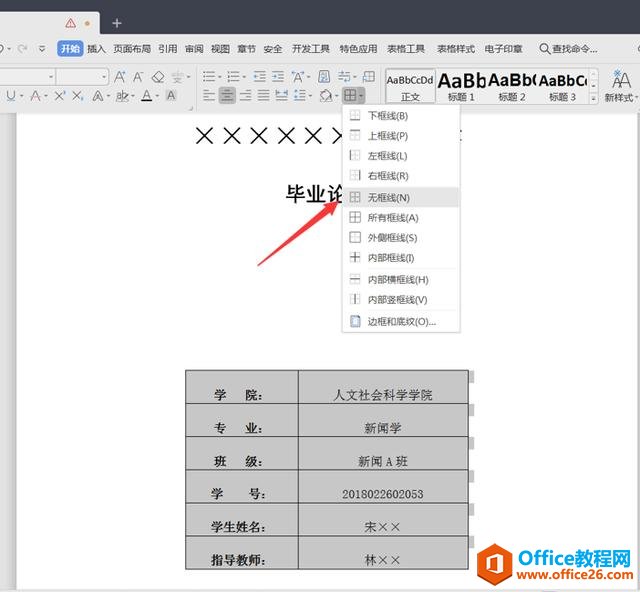This screenshot has width=640, height=592.
Task: Click the Chinese layout icon
Action: [x=298, y=76]
